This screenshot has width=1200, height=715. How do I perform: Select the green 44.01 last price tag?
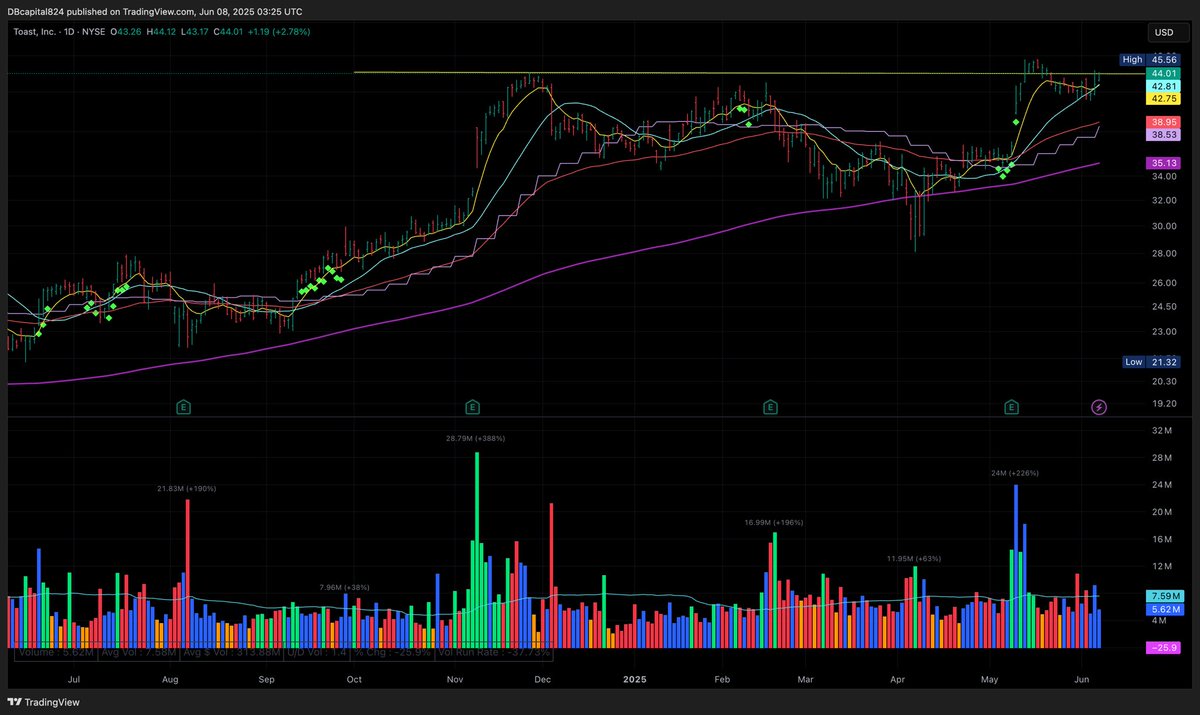pos(1163,73)
